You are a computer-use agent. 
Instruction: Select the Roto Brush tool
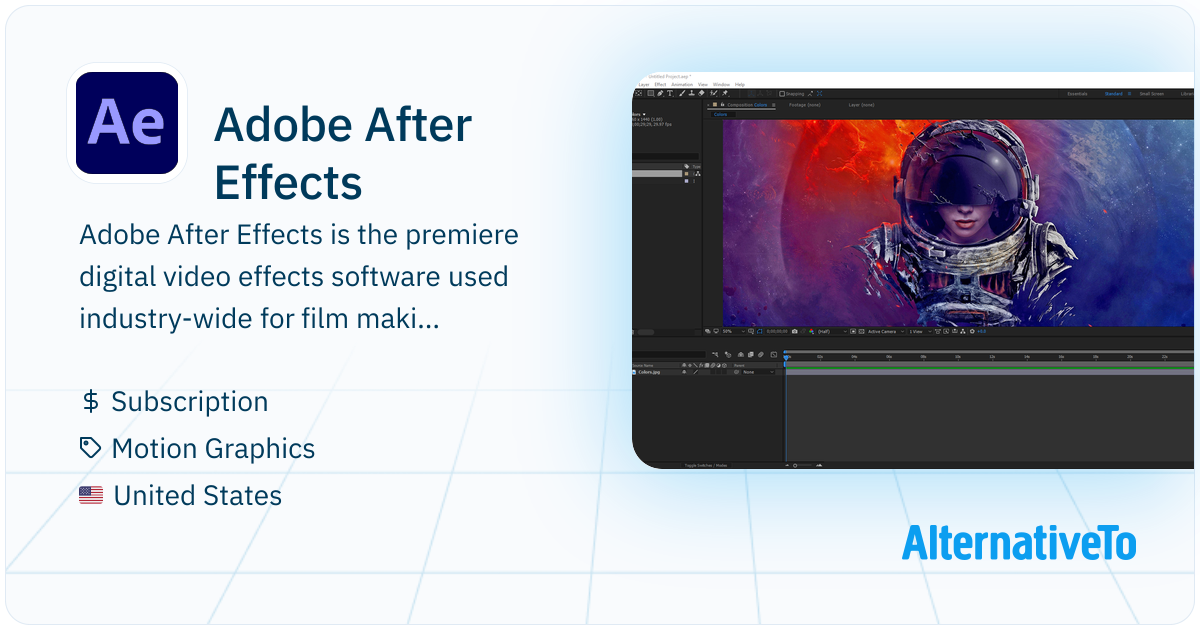point(713,93)
